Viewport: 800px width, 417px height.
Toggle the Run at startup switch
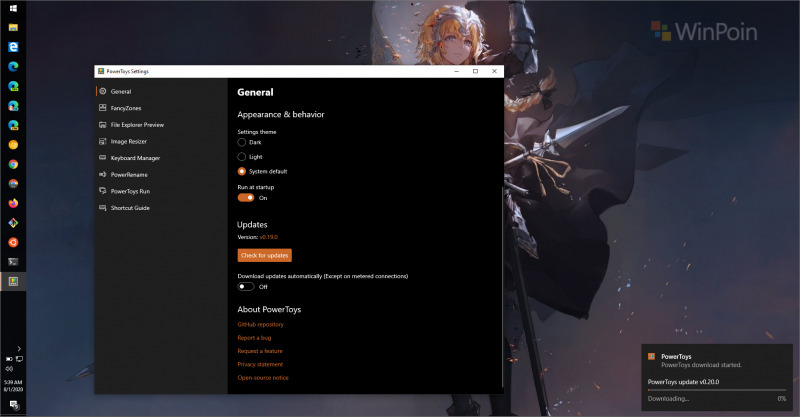[246, 198]
